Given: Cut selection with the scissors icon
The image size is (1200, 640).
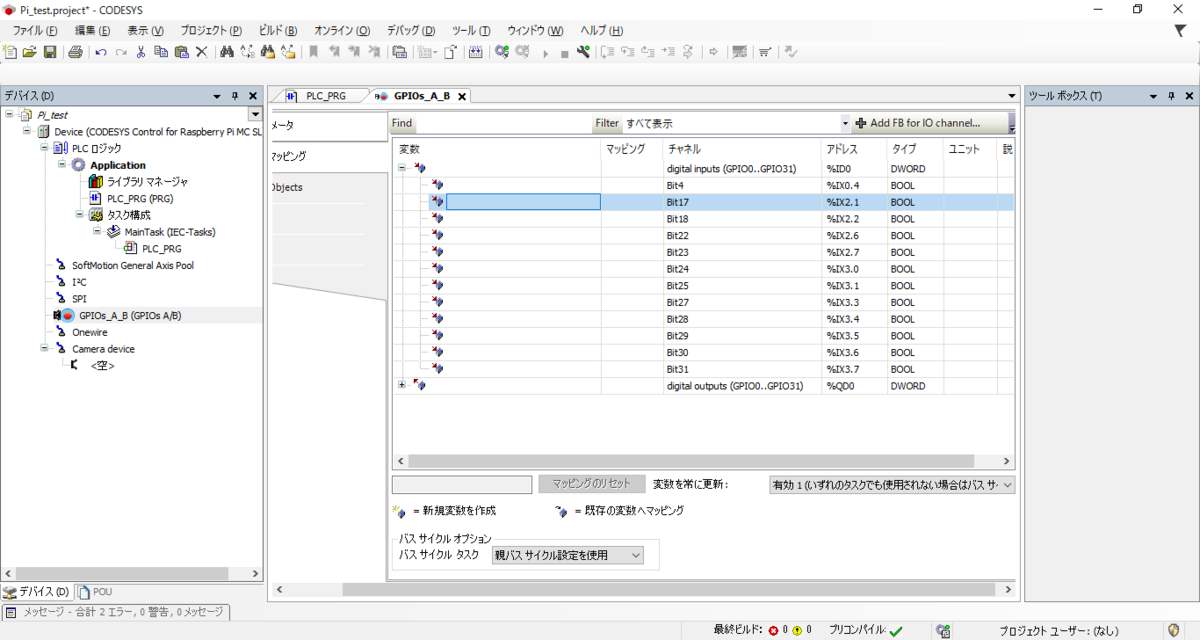Looking at the screenshot, I should coord(141,52).
